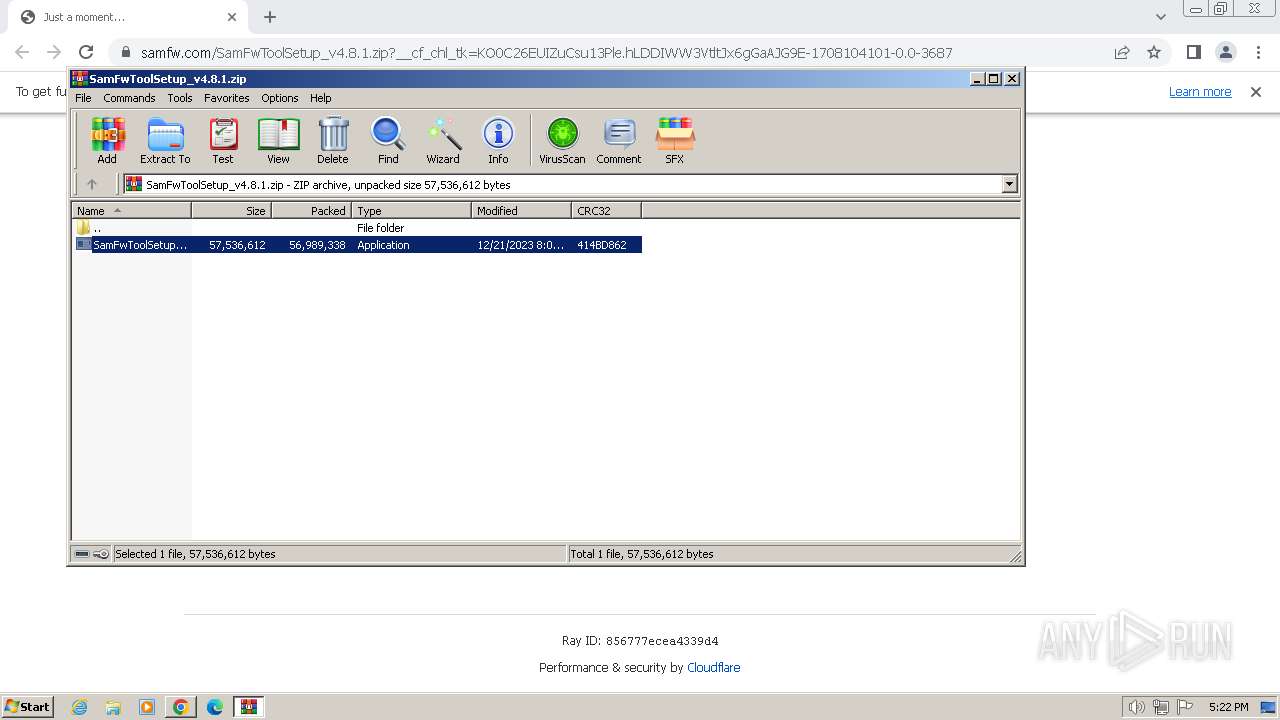Sort the list by the Name column
Image resolution: width=1280 pixels, height=720 pixels.
tap(131, 211)
